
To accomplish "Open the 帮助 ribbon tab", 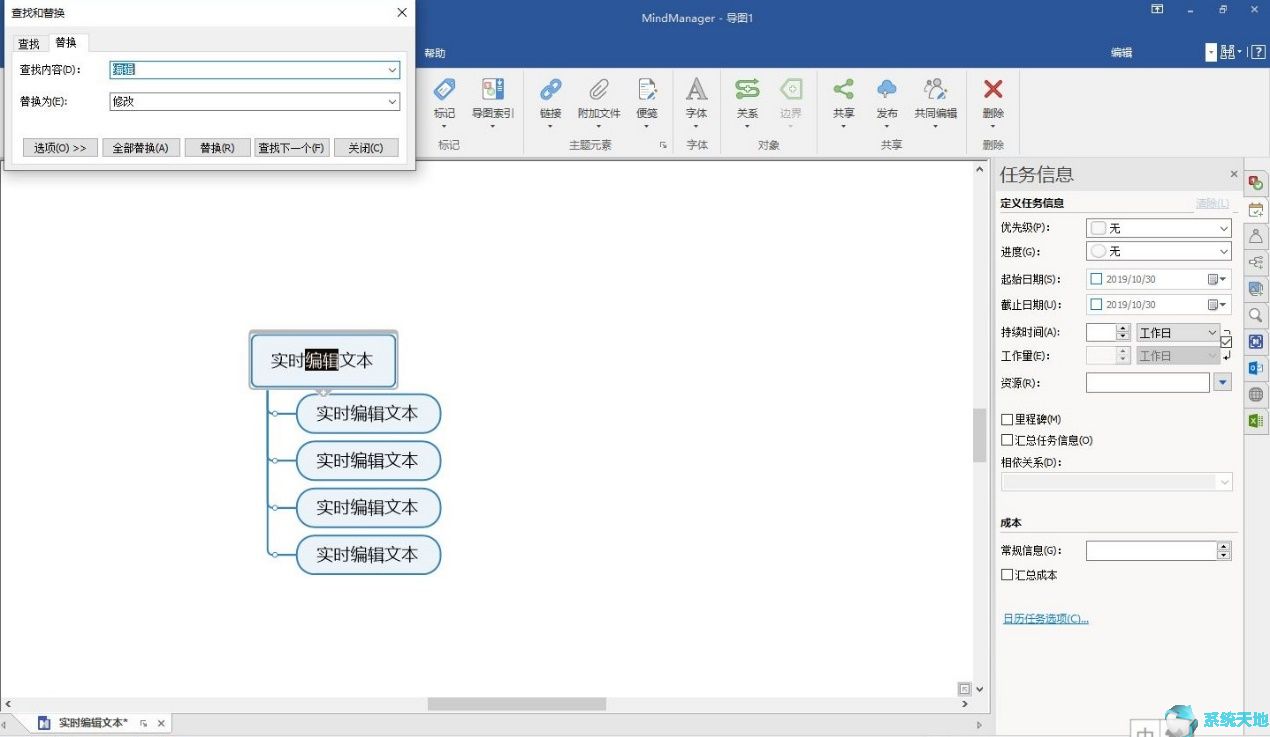I will (x=434, y=53).
